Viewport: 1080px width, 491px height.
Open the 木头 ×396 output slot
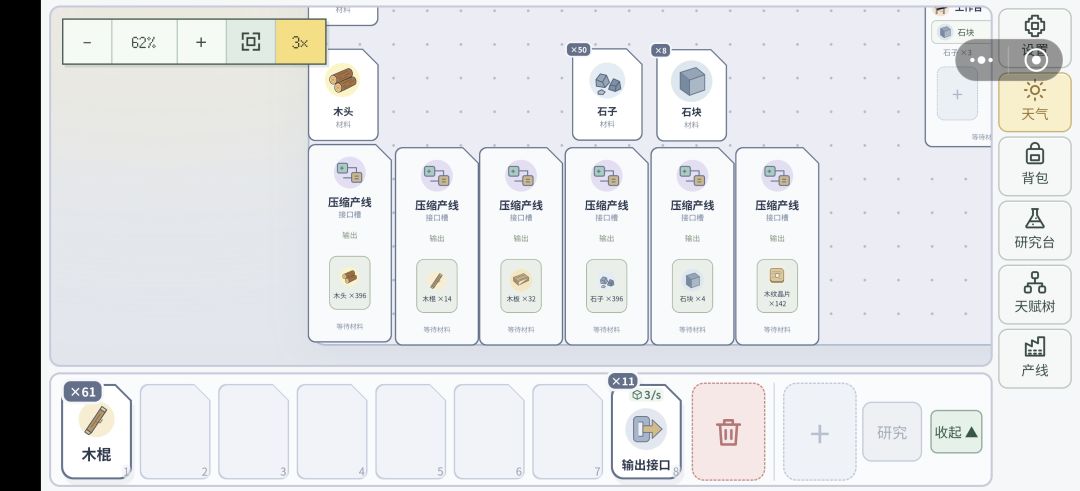[350, 283]
